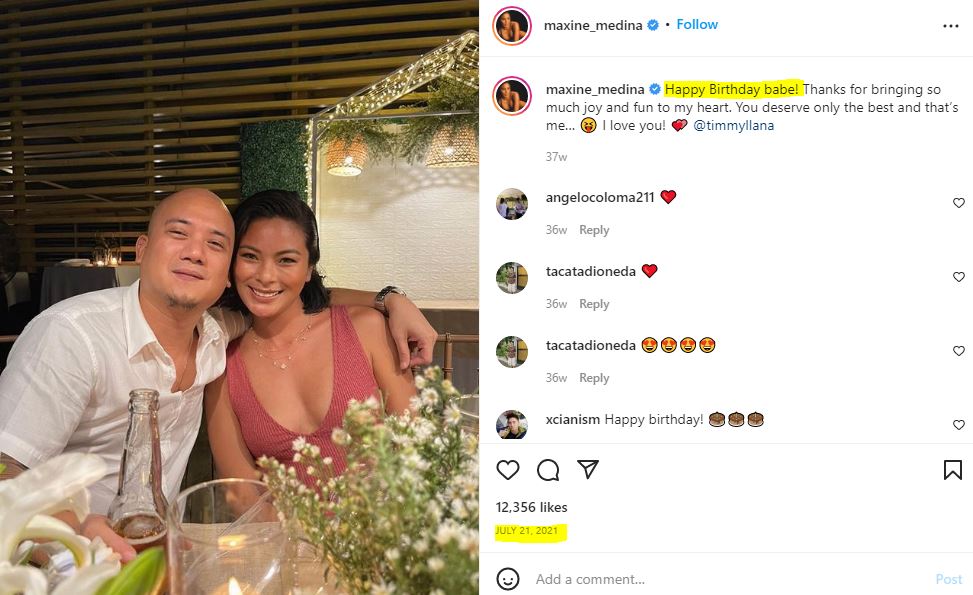Viewport: 973px width, 595px height.
Task: Post the comment
Action: [x=949, y=579]
